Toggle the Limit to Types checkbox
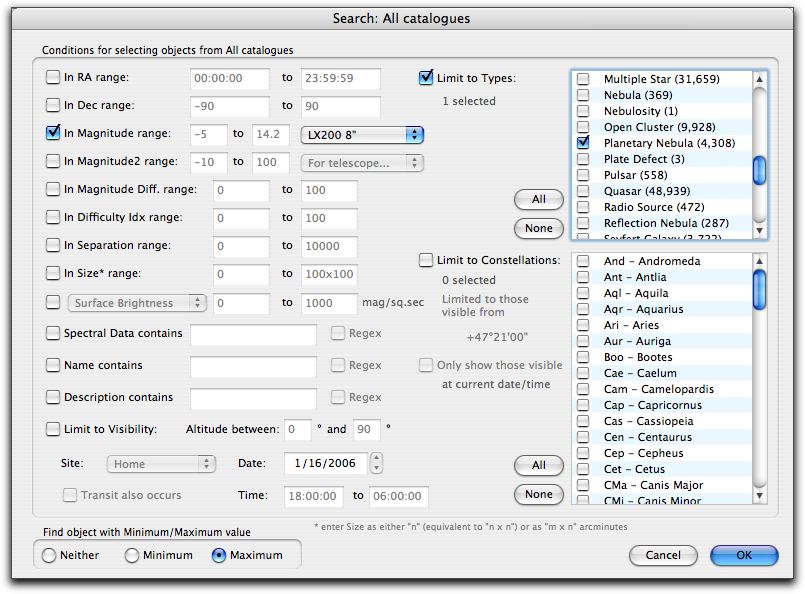Image resolution: width=805 pixels, height=594 pixels. pyautogui.click(x=426, y=78)
